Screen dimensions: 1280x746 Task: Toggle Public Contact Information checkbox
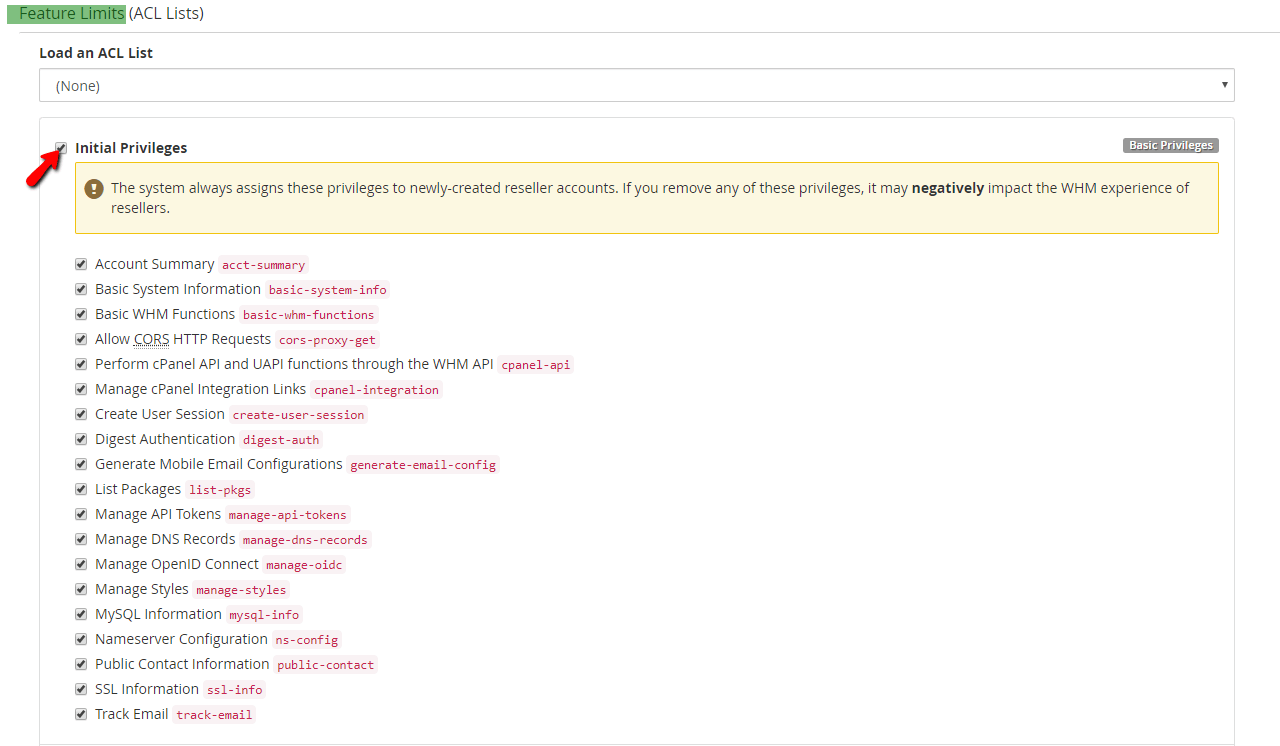click(81, 665)
